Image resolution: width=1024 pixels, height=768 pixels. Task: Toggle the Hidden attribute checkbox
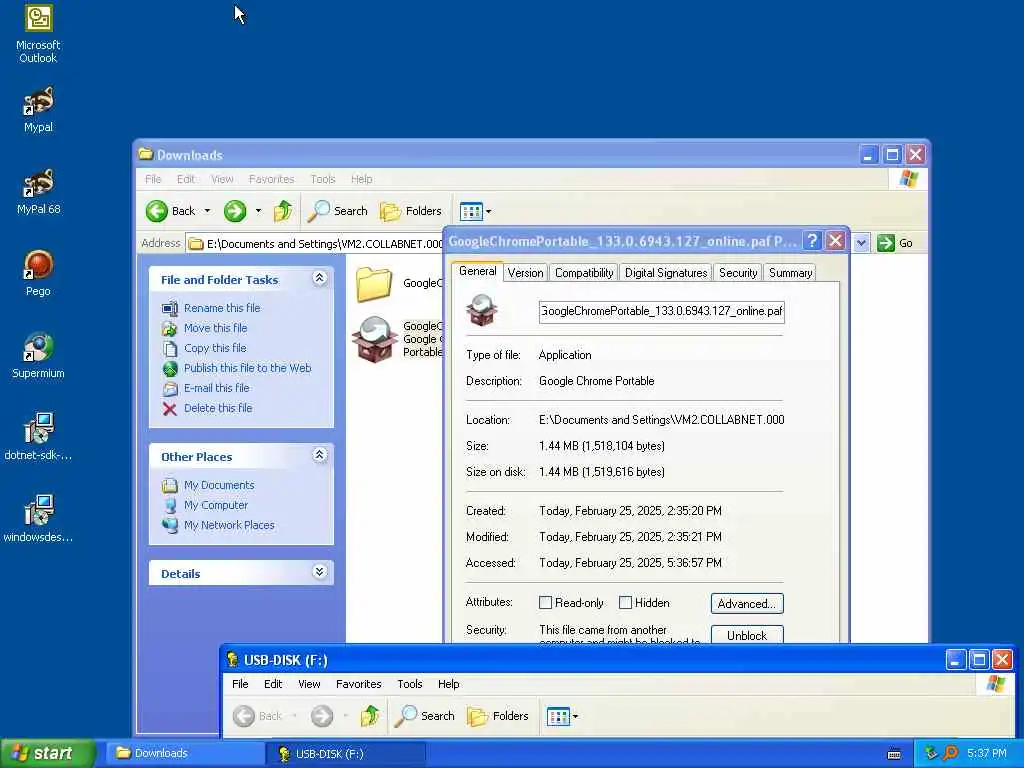coord(625,603)
